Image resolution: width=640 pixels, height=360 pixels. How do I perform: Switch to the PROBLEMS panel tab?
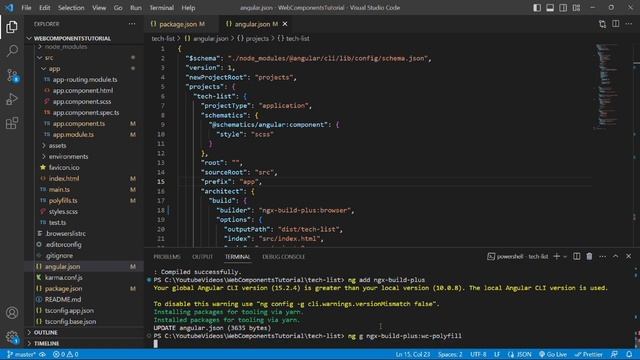[x=167, y=257]
